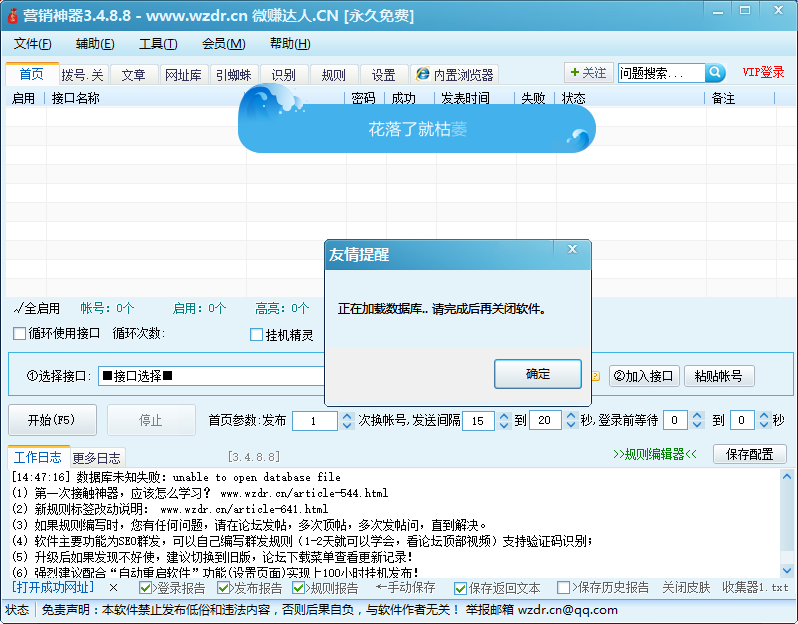Switch to the 识别 tab

283,75
